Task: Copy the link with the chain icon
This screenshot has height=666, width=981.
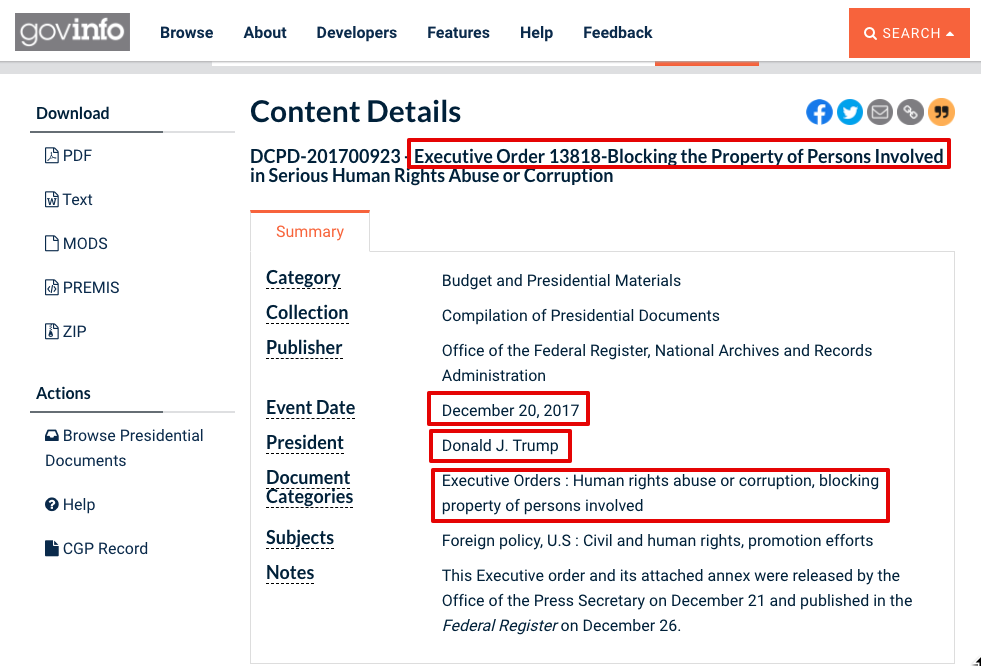Action: (x=910, y=113)
